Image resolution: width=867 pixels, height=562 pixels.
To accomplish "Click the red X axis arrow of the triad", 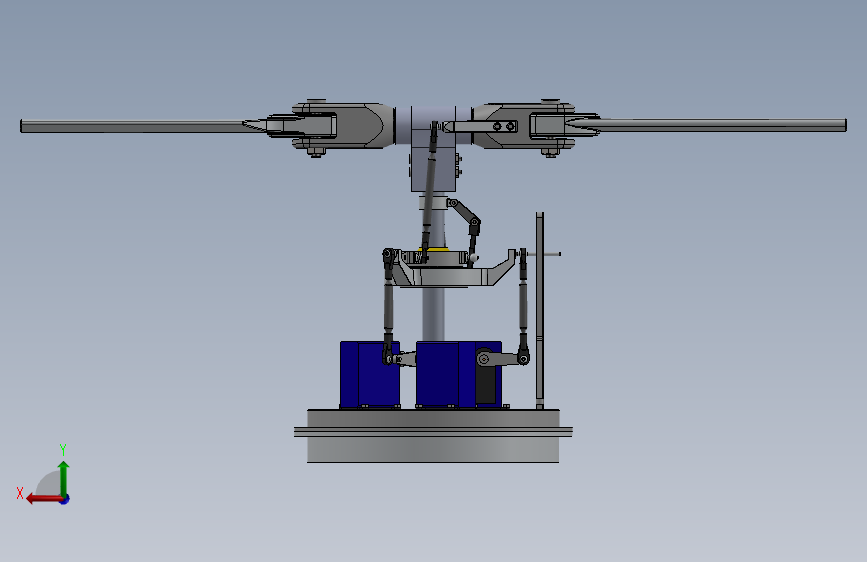I will (x=44, y=499).
